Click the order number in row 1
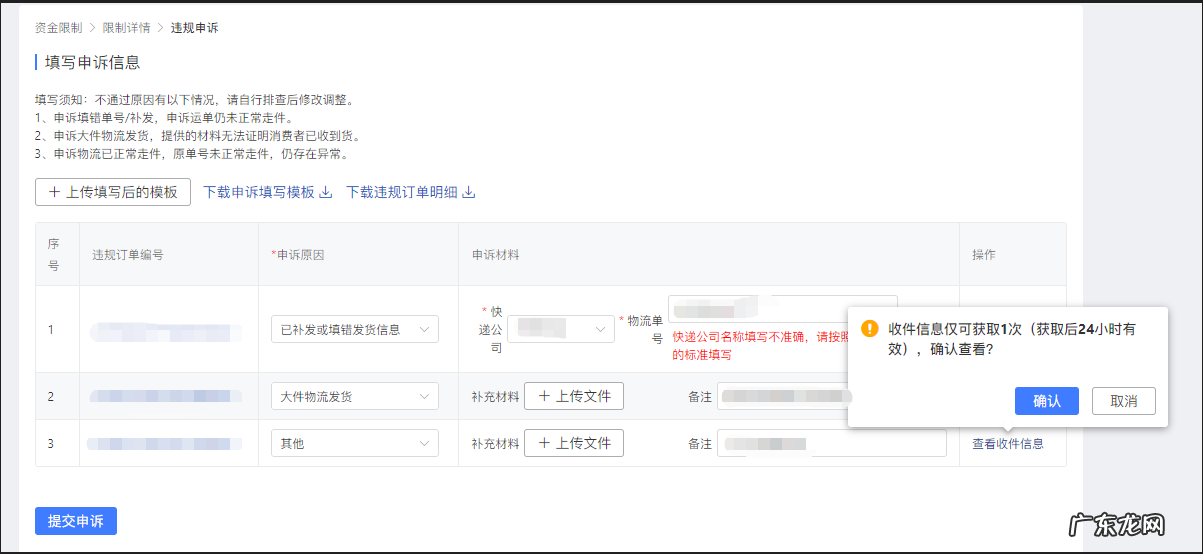 (x=166, y=332)
